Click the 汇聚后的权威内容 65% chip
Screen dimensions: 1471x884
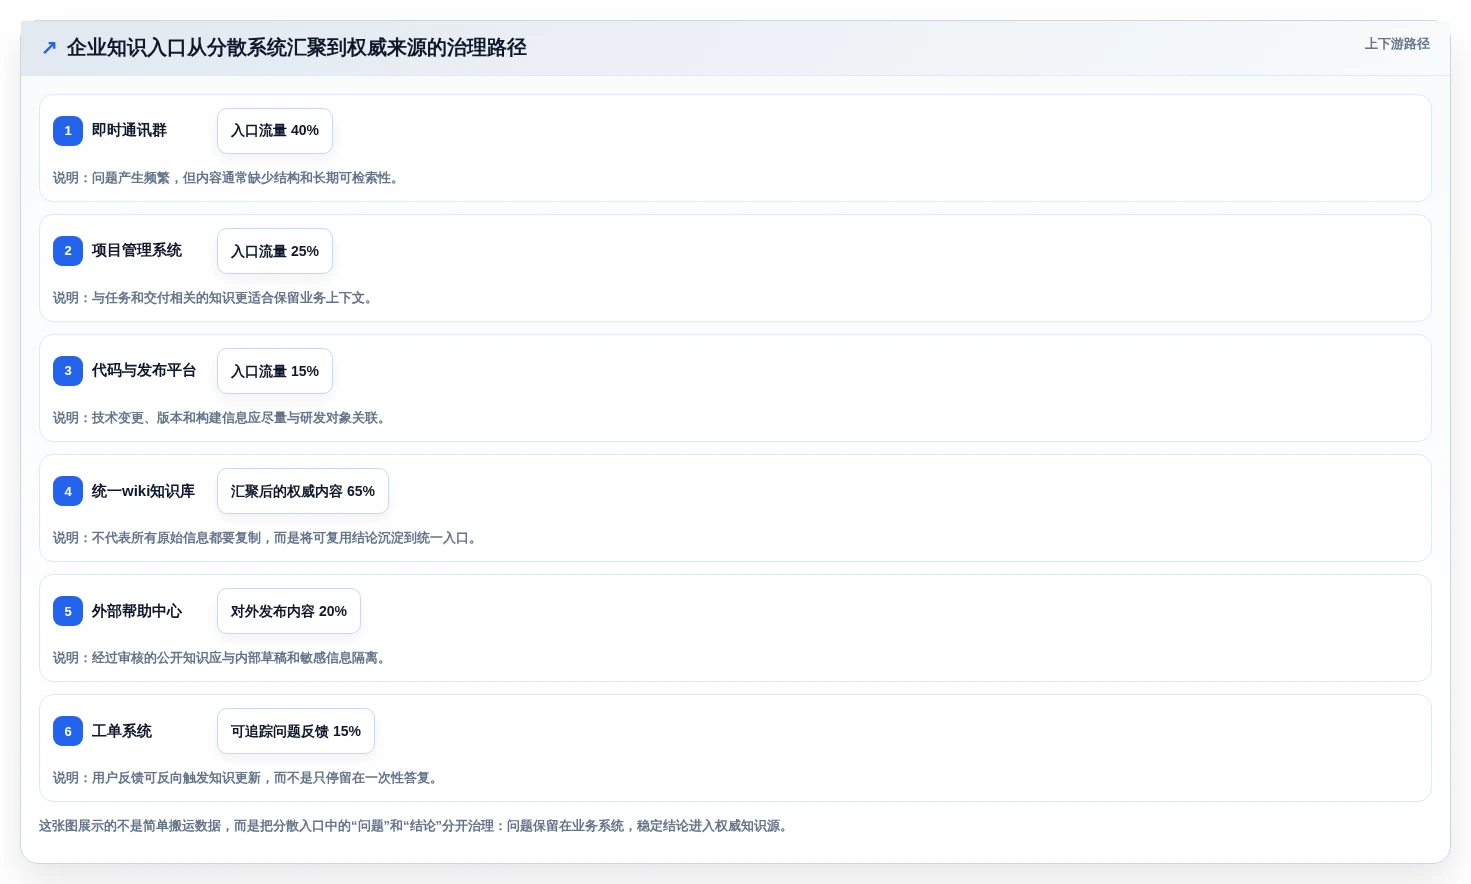point(303,491)
